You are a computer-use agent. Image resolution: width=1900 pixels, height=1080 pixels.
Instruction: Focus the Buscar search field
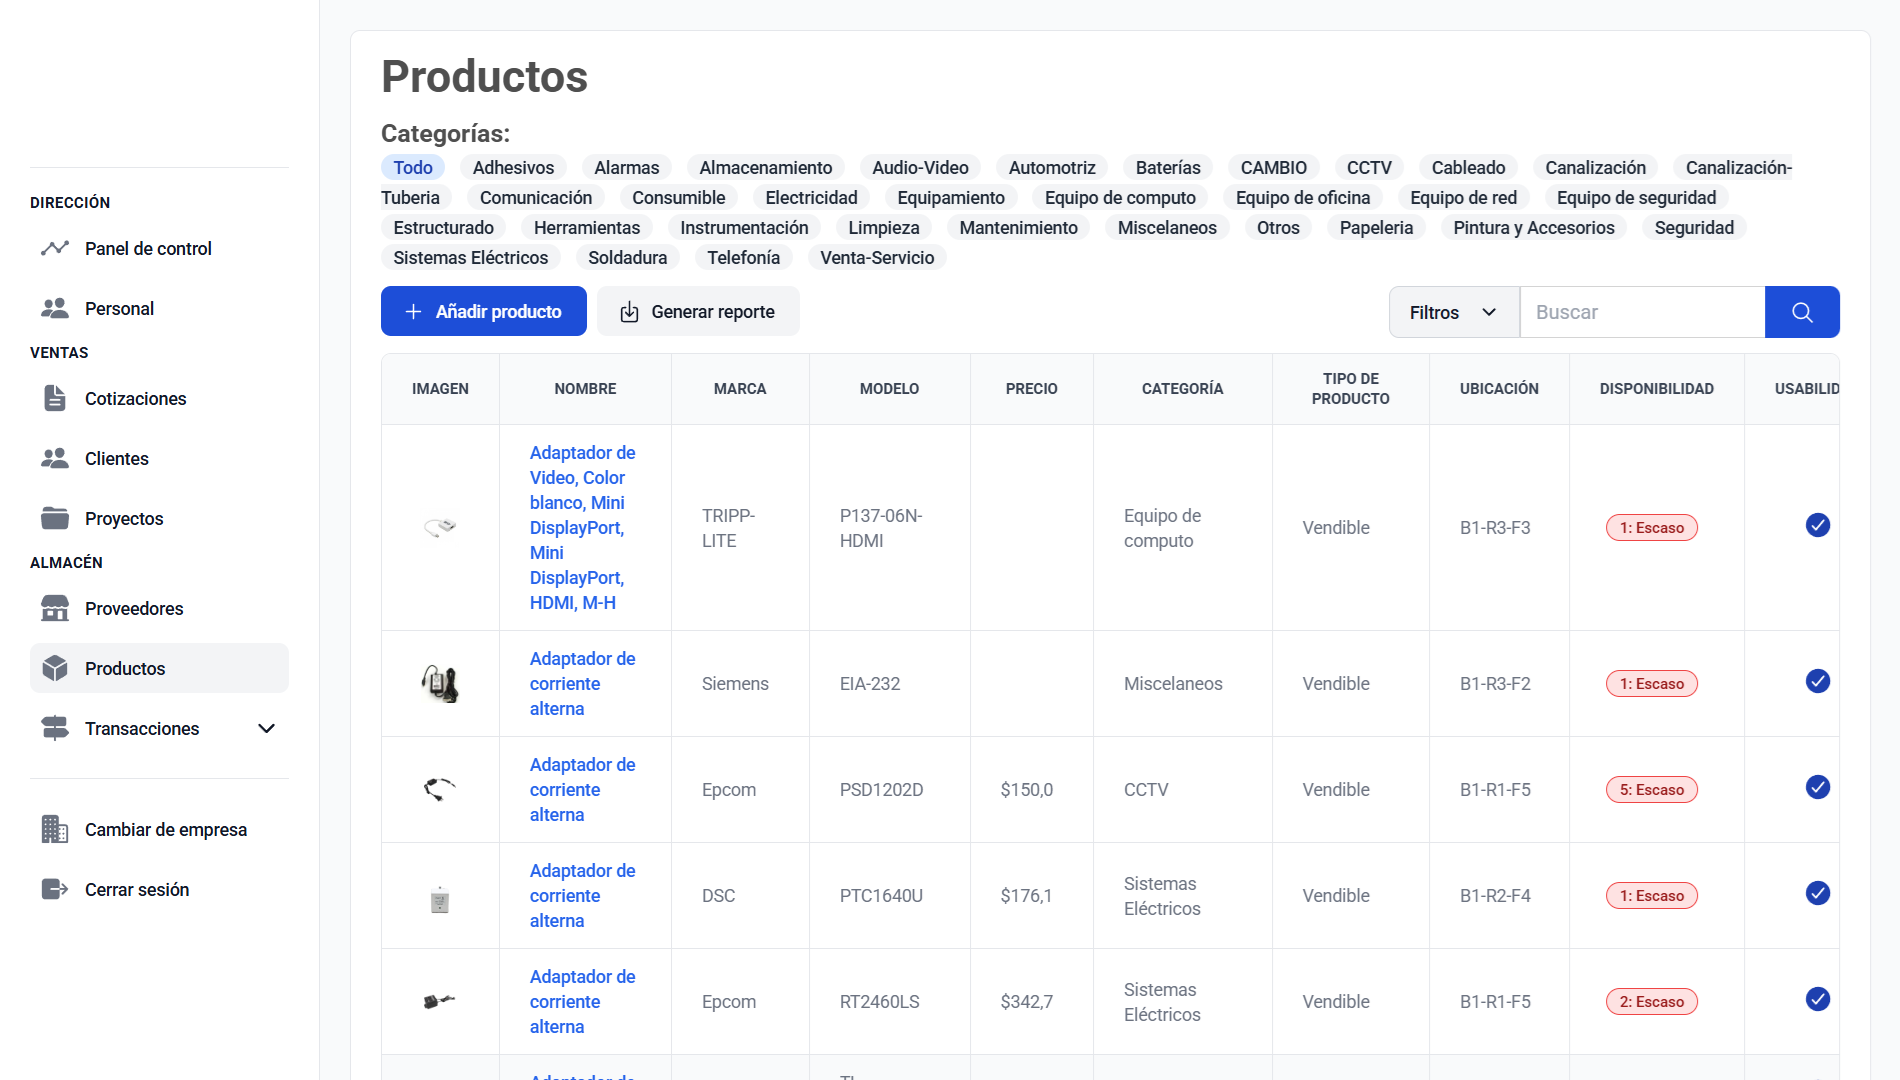click(x=1641, y=312)
